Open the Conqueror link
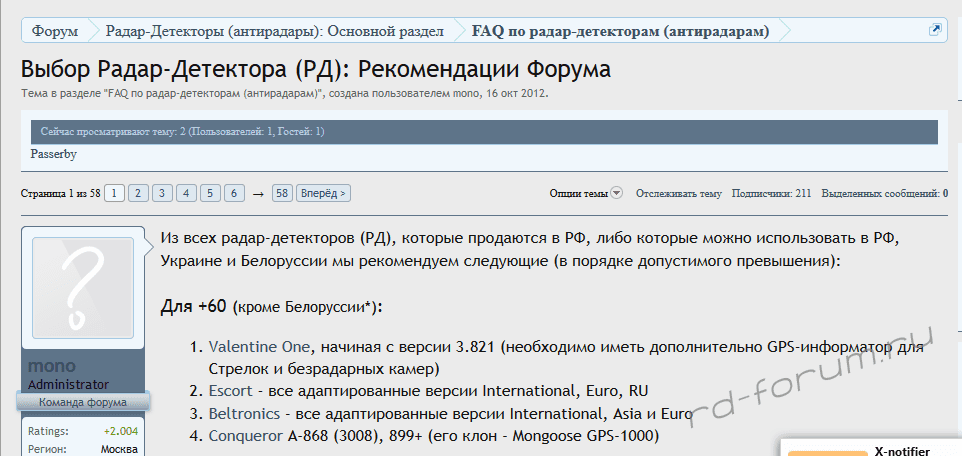Image resolution: width=962 pixels, height=456 pixels. pos(245,436)
